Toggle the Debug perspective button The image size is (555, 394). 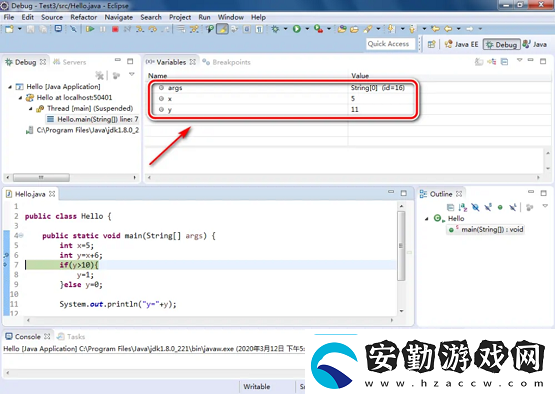[x=502, y=44]
